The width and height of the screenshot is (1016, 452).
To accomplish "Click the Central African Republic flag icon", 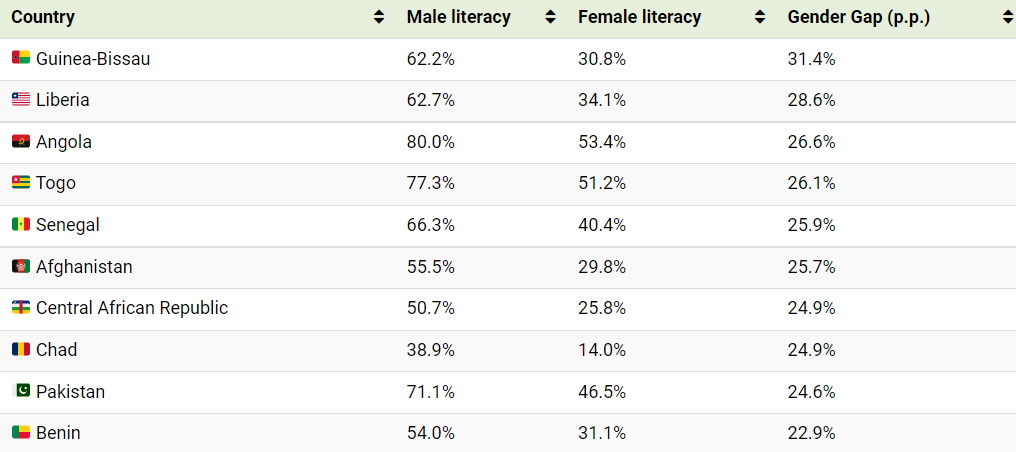I will 21,308.
